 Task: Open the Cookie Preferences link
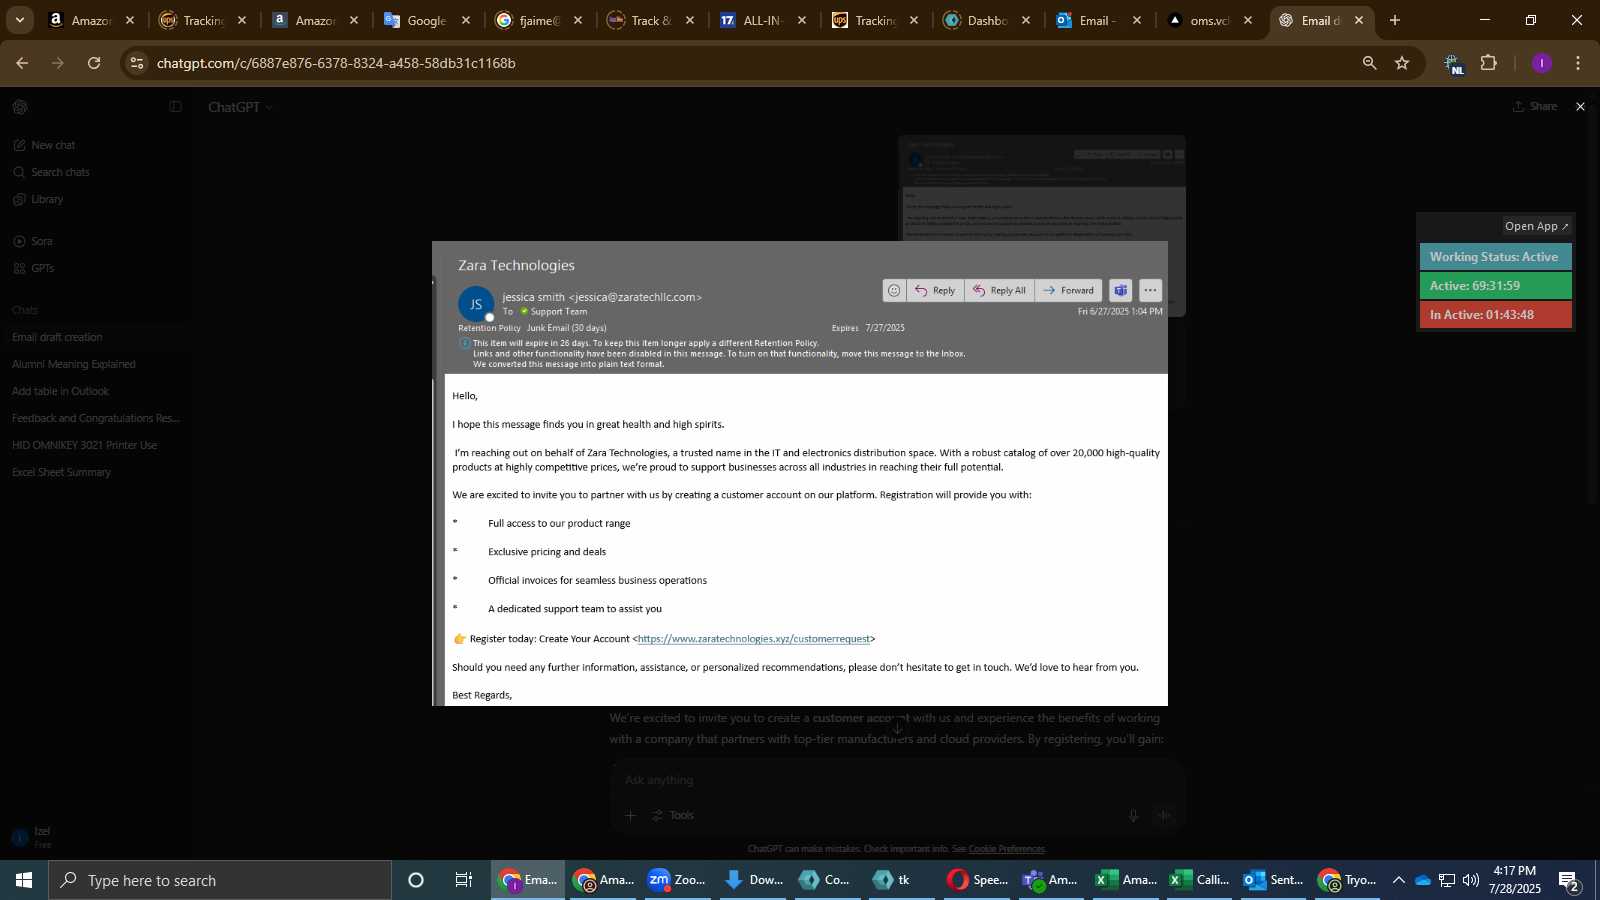click(x=1006, y=849)
